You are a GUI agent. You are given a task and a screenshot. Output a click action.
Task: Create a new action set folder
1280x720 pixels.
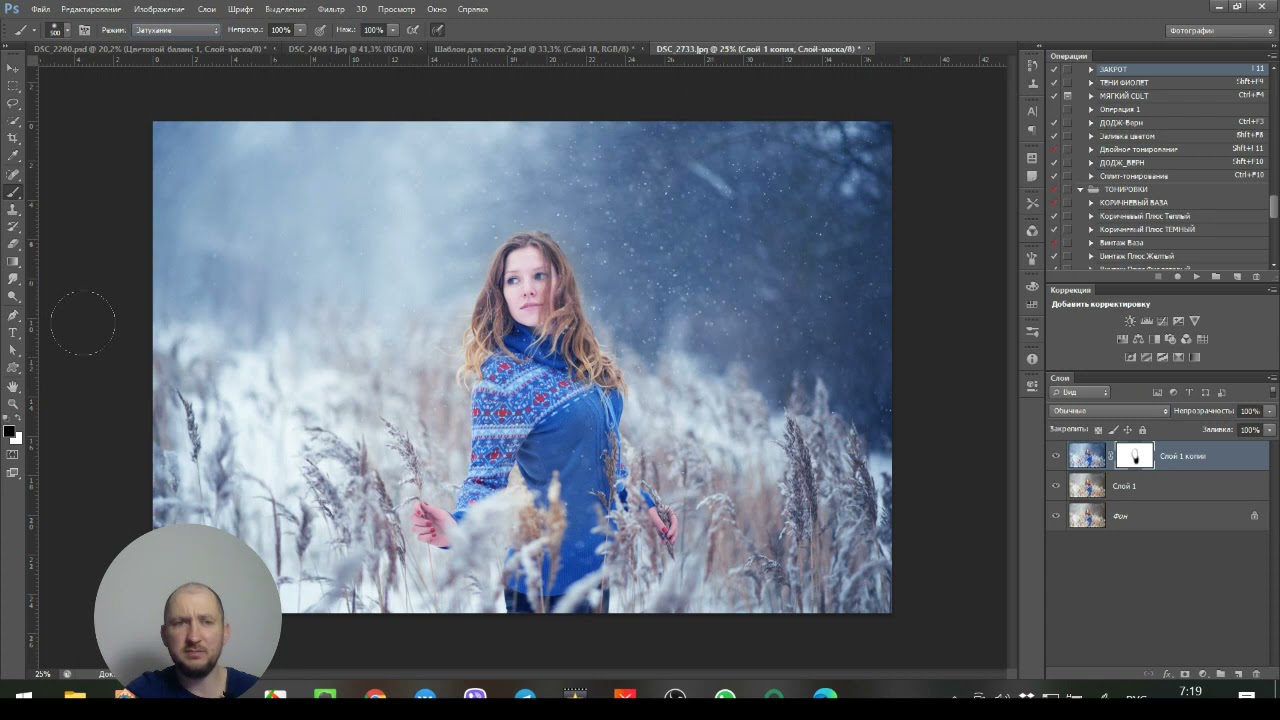(1216, 277)
